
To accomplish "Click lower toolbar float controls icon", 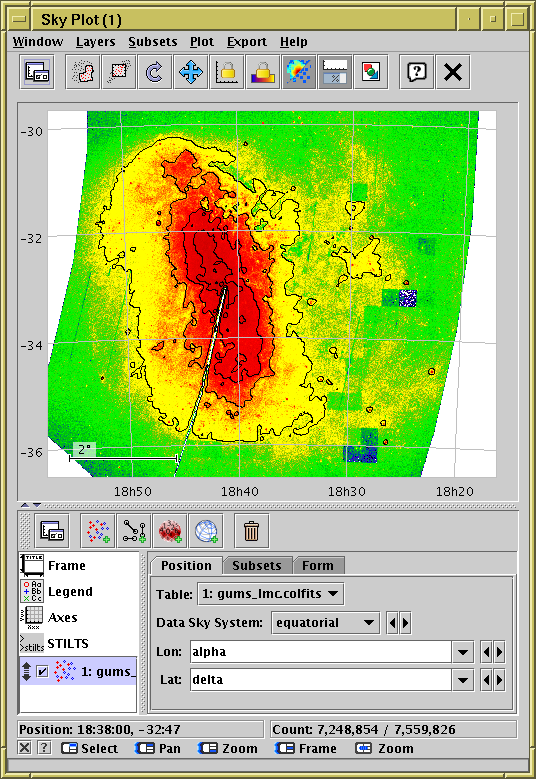I will [x=52, y=531].
